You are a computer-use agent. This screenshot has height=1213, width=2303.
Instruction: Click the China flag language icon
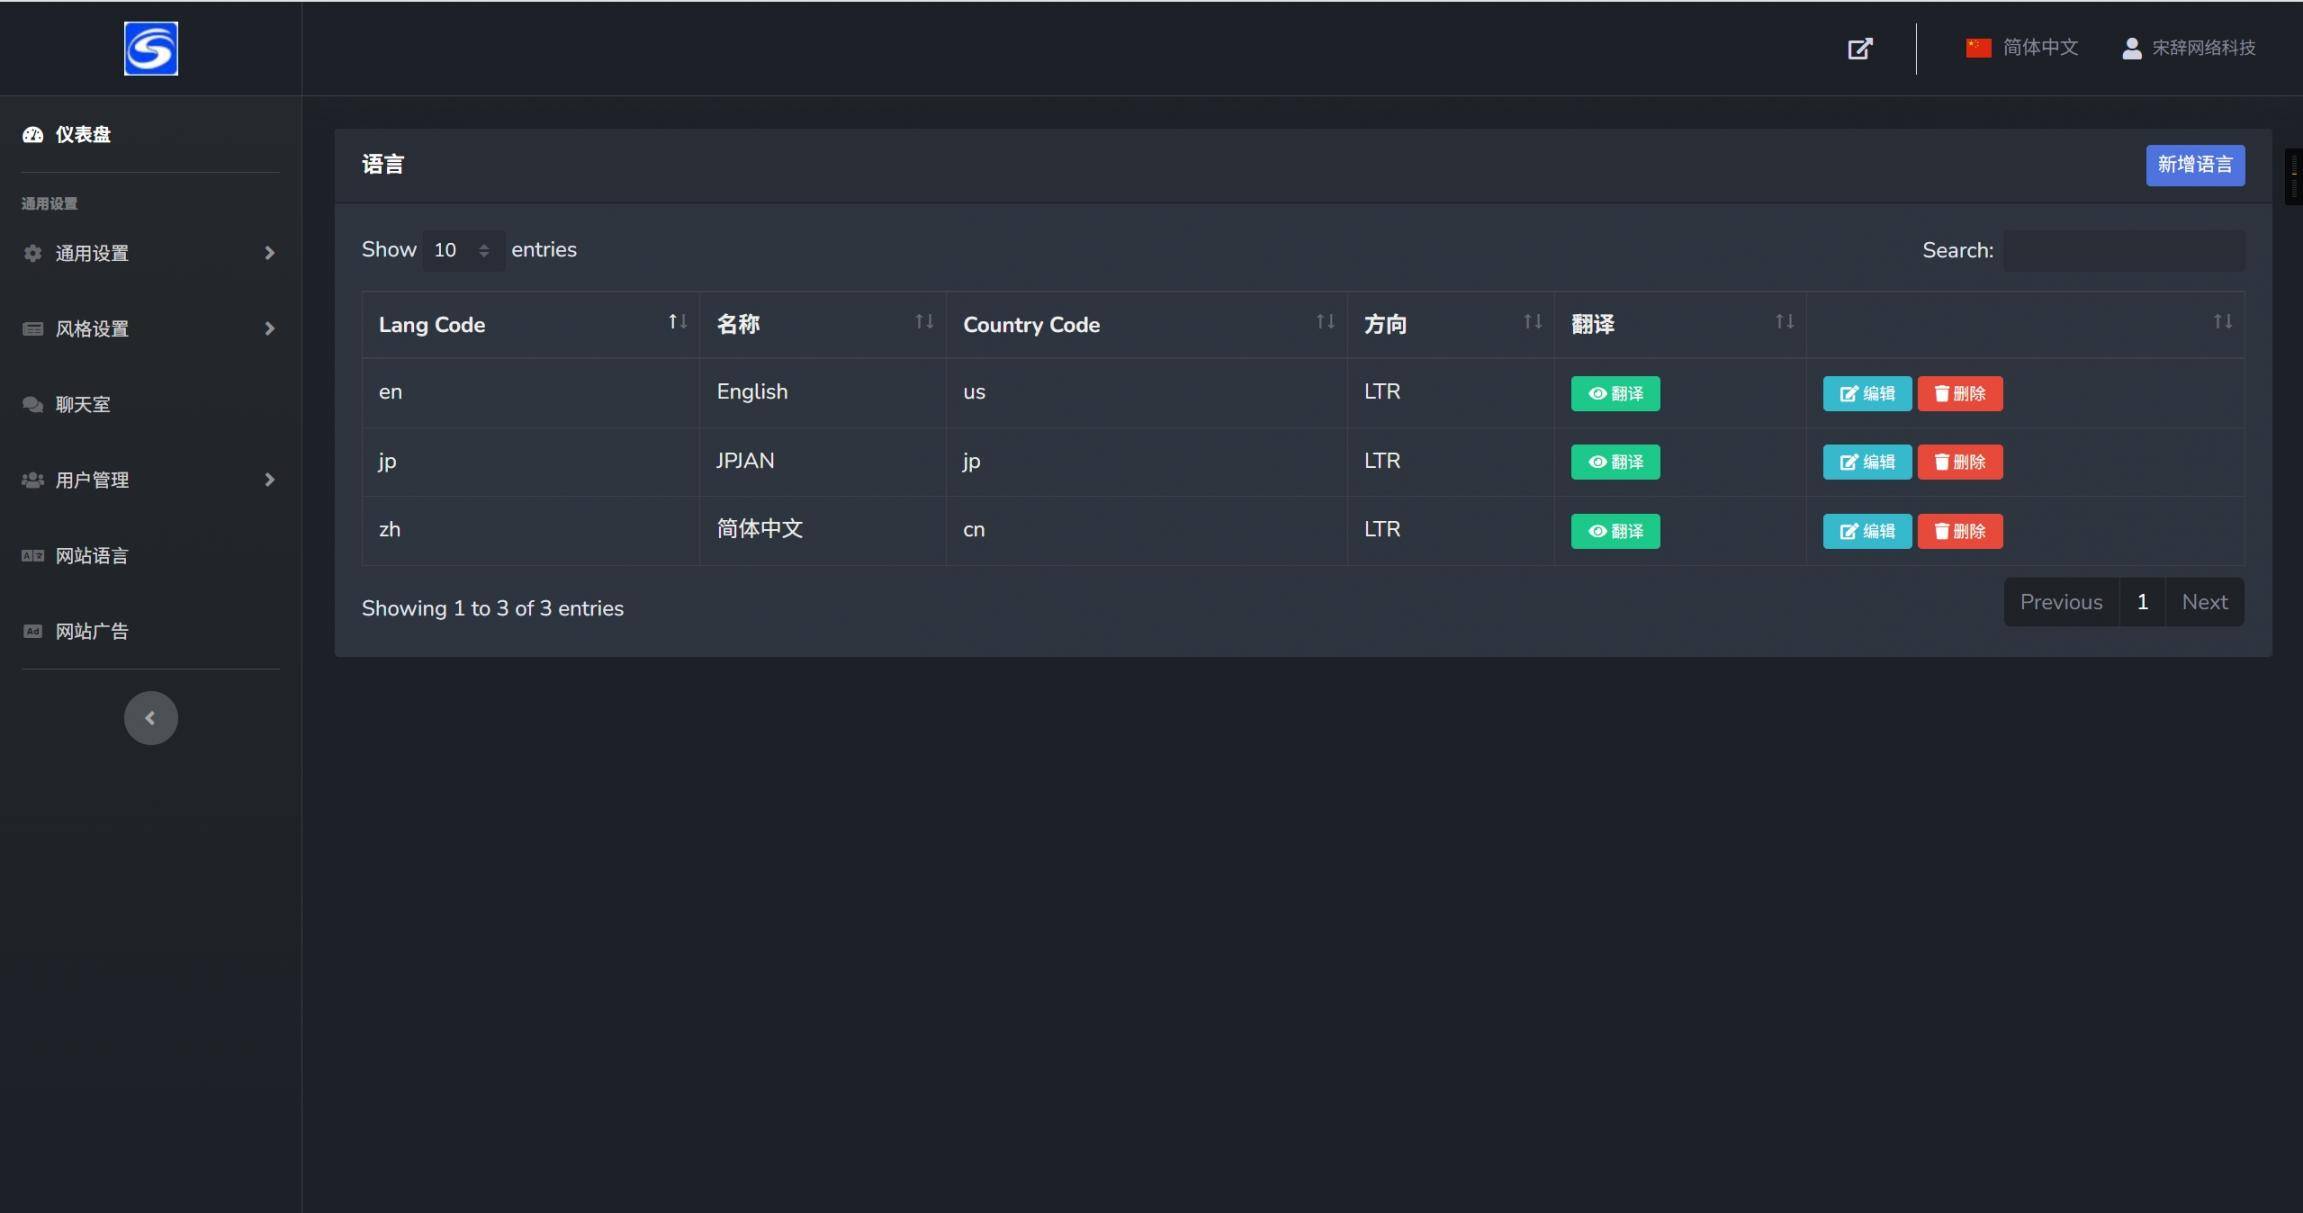(x=1978, y=48)
